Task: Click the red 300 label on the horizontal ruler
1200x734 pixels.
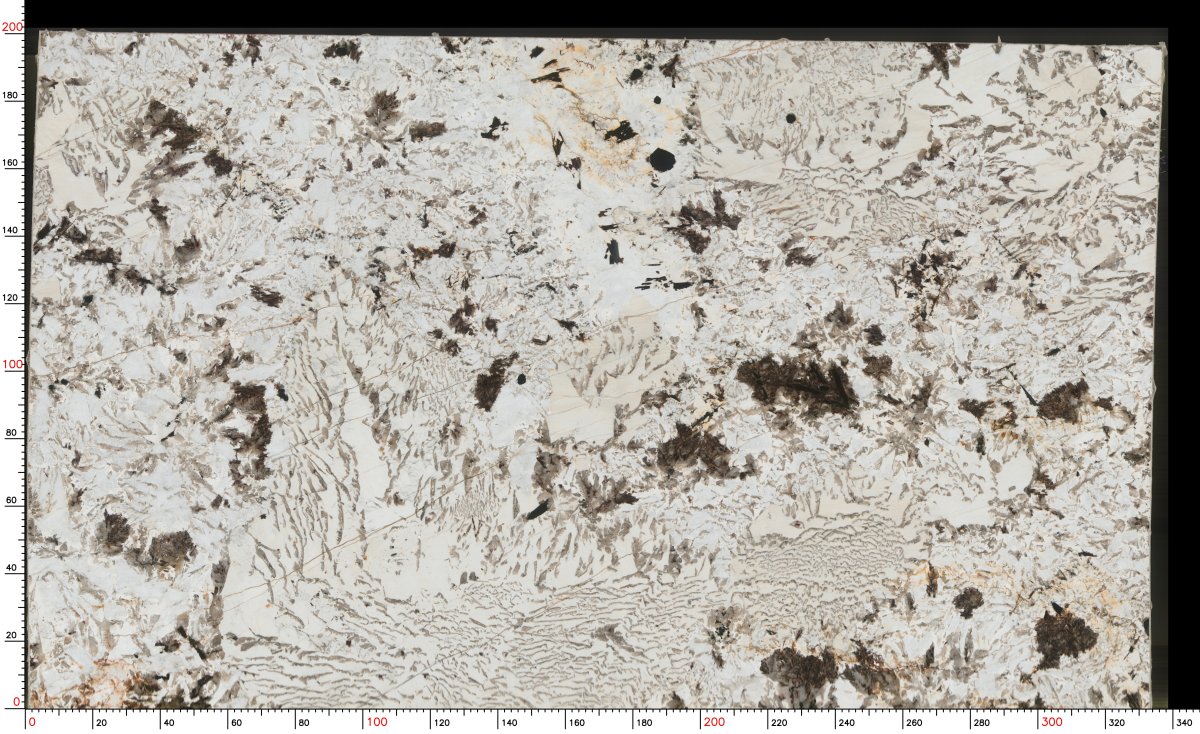Action: coord(1052,722)
